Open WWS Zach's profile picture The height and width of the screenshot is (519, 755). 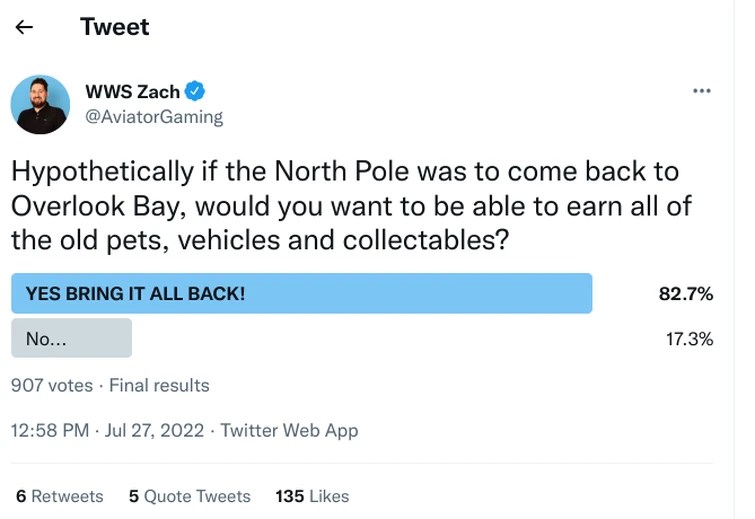click(x=40, y=104)
